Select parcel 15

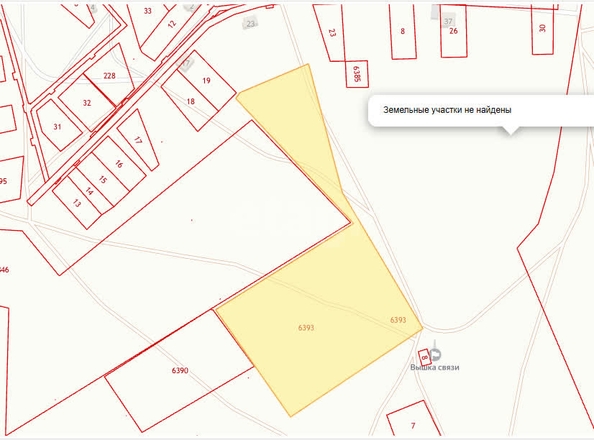click(x=102, y=180)
